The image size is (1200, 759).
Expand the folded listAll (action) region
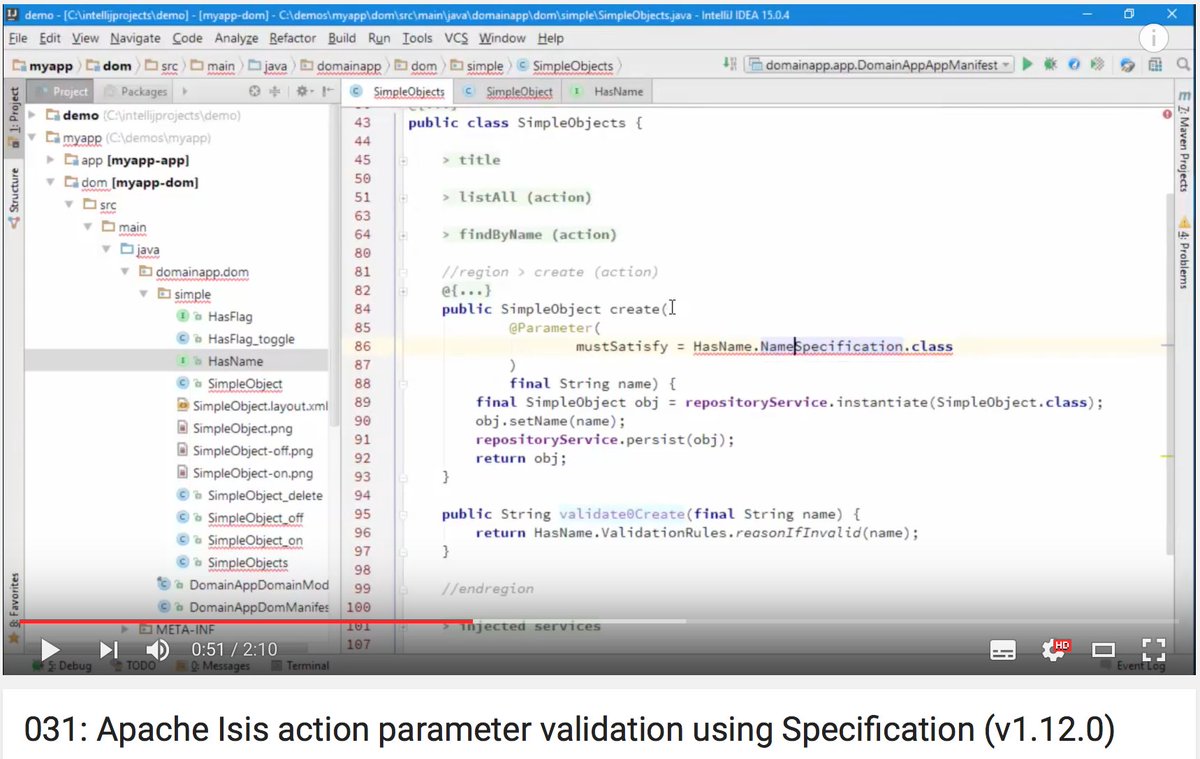click(x=404, y=197)
